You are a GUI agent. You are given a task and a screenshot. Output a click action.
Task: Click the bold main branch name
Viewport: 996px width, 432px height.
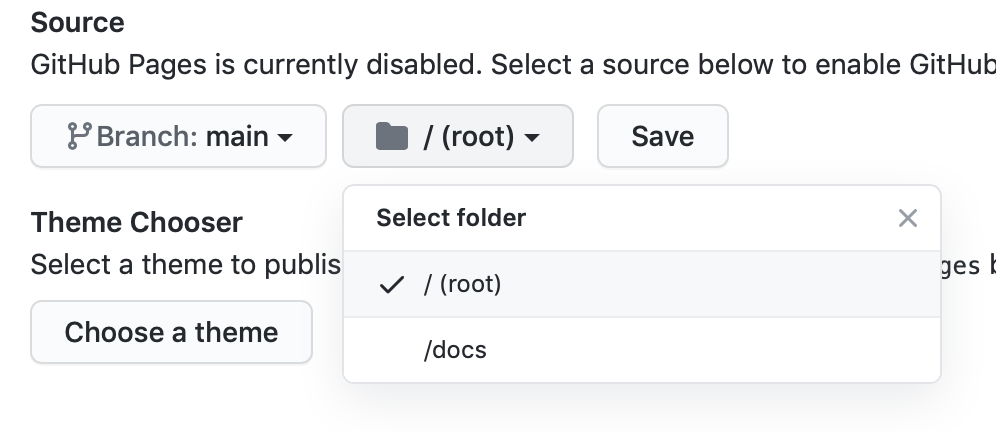[x=237, y=137]
